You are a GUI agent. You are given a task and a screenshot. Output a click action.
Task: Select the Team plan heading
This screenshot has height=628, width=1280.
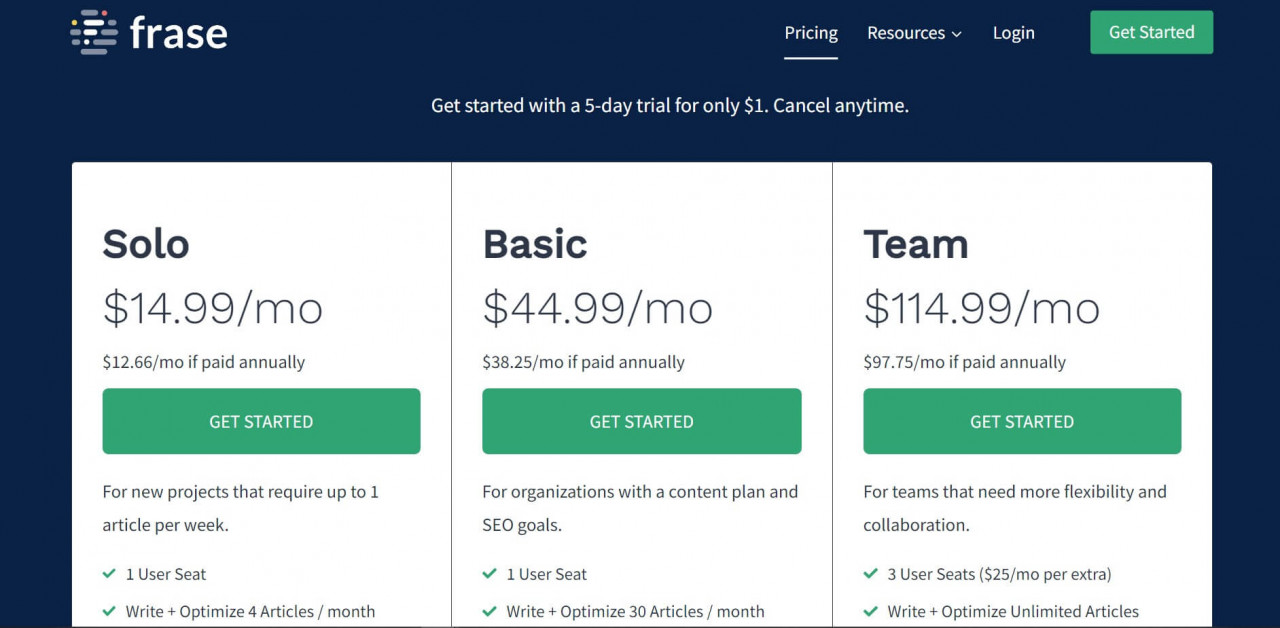tap(916, 244)
